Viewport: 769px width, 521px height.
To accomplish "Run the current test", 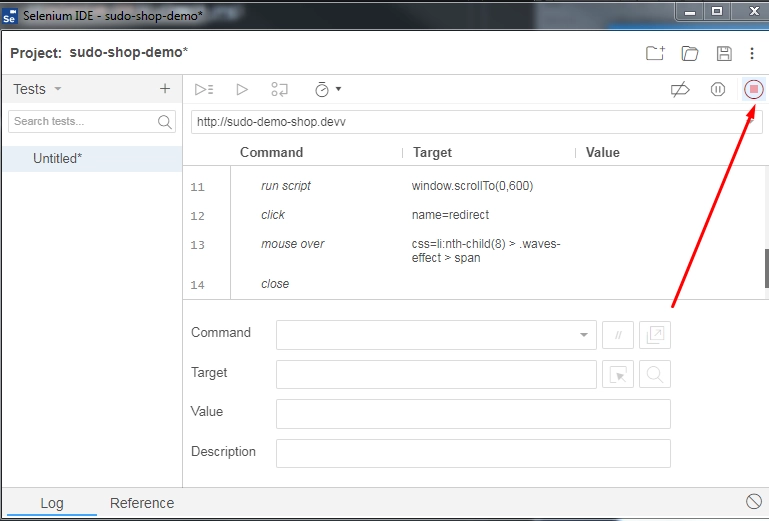I will 242,89.
